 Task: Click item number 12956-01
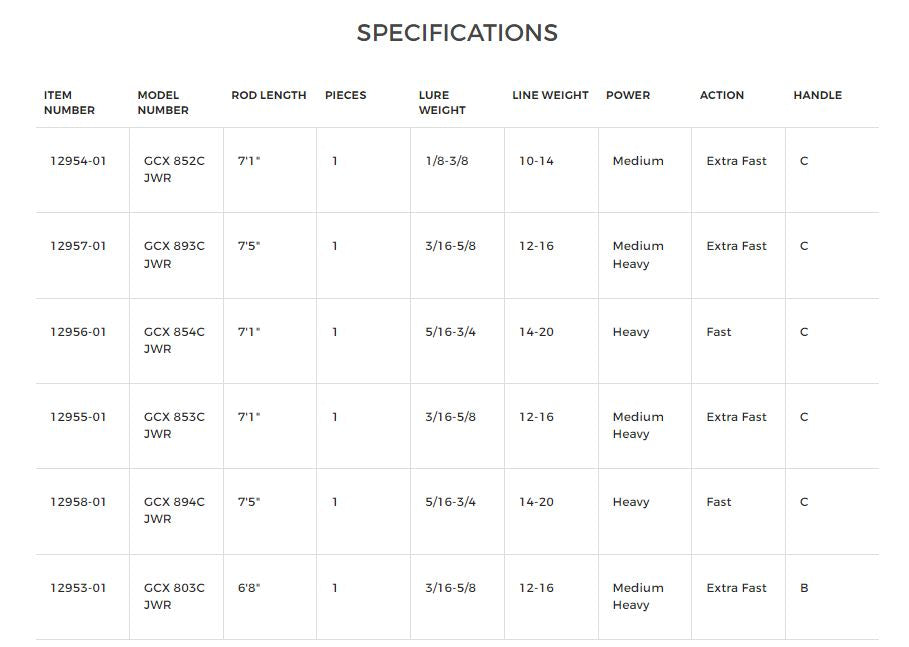pyautogui.click(x=78, y=332)
